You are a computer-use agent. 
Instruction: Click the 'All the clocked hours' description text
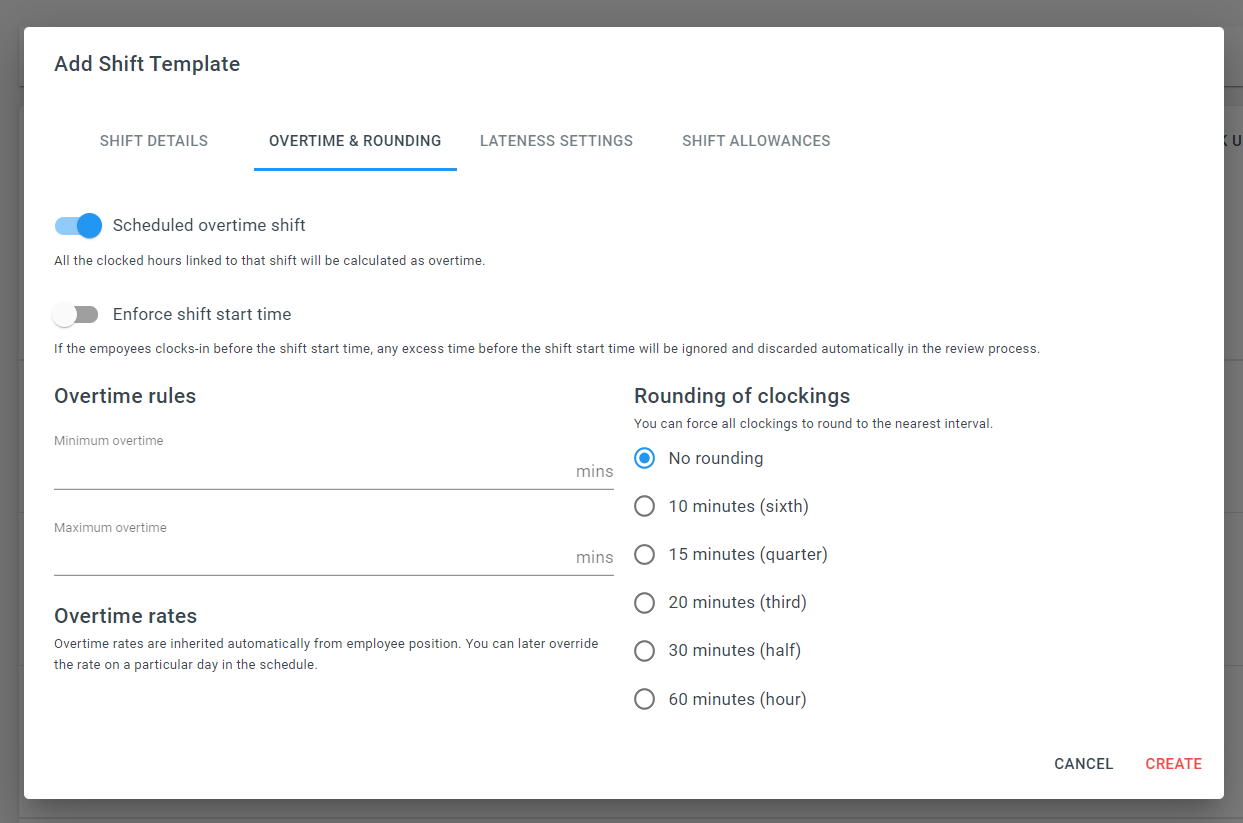point(269,261)
